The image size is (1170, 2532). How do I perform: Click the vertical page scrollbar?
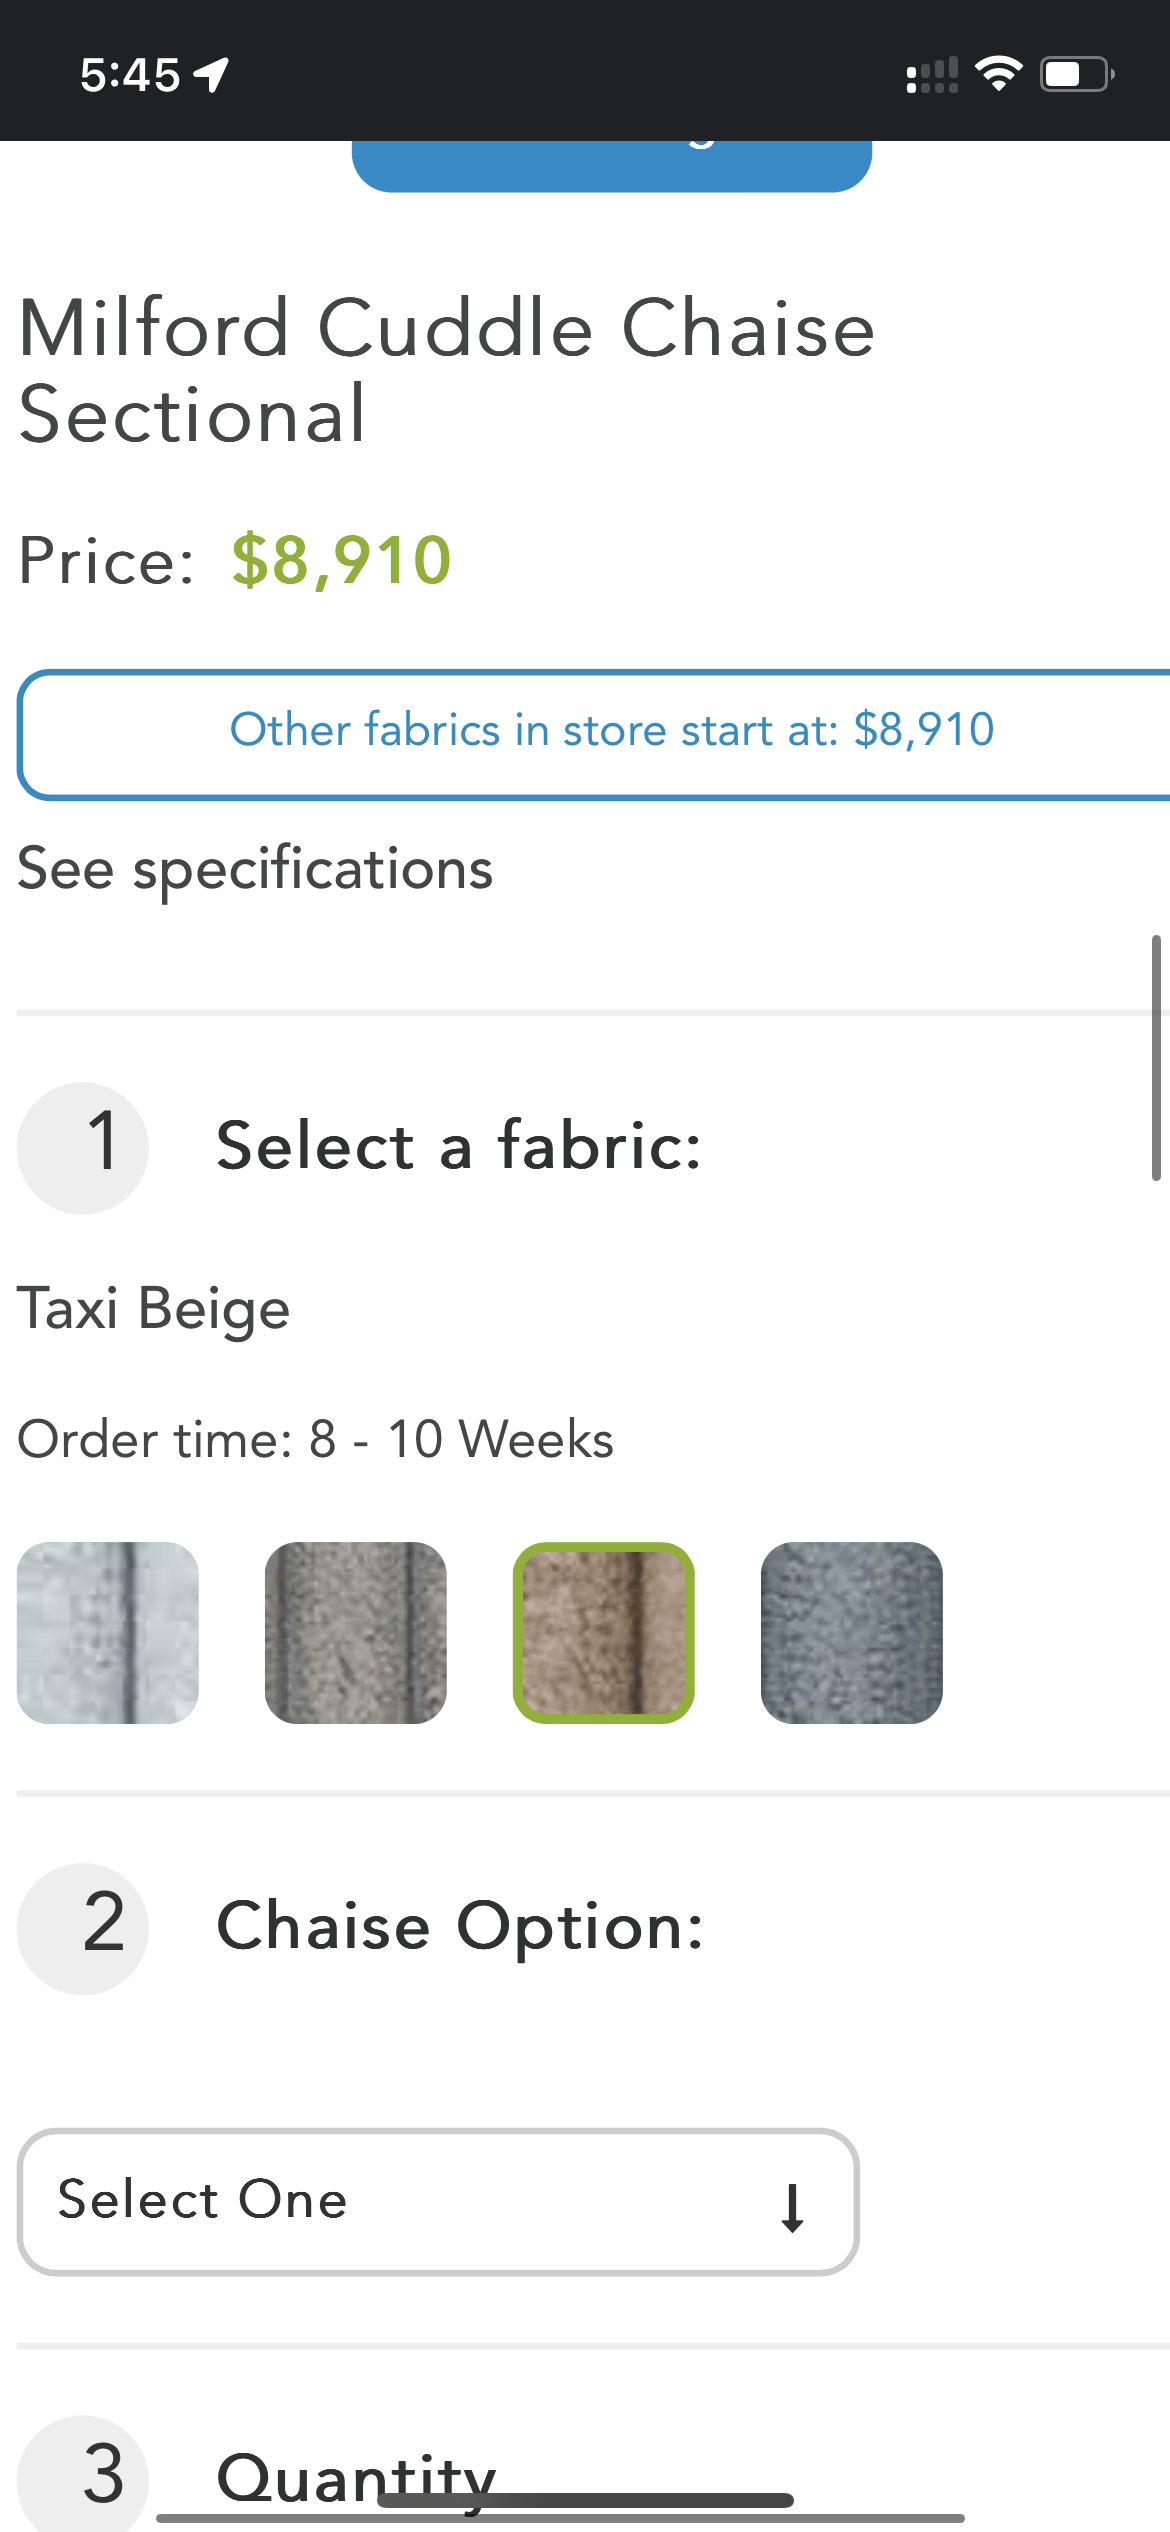1155,1057
